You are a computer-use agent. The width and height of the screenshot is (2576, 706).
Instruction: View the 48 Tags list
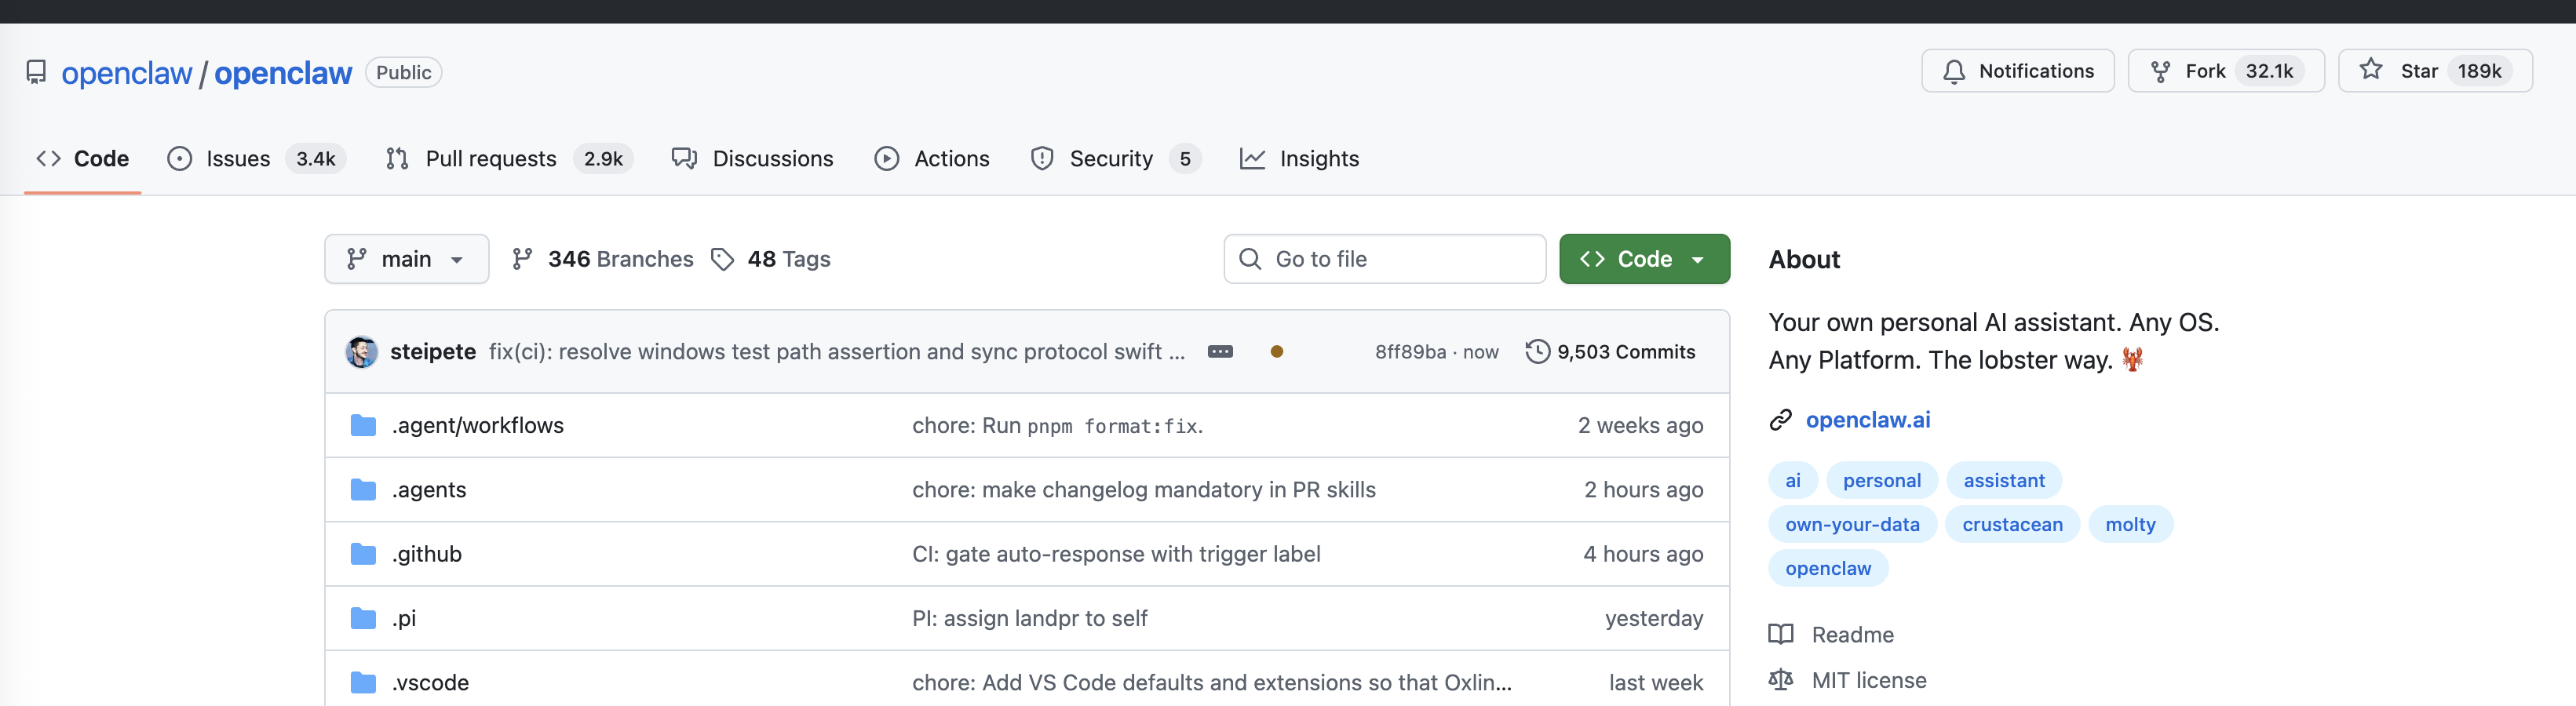[771, 259]
